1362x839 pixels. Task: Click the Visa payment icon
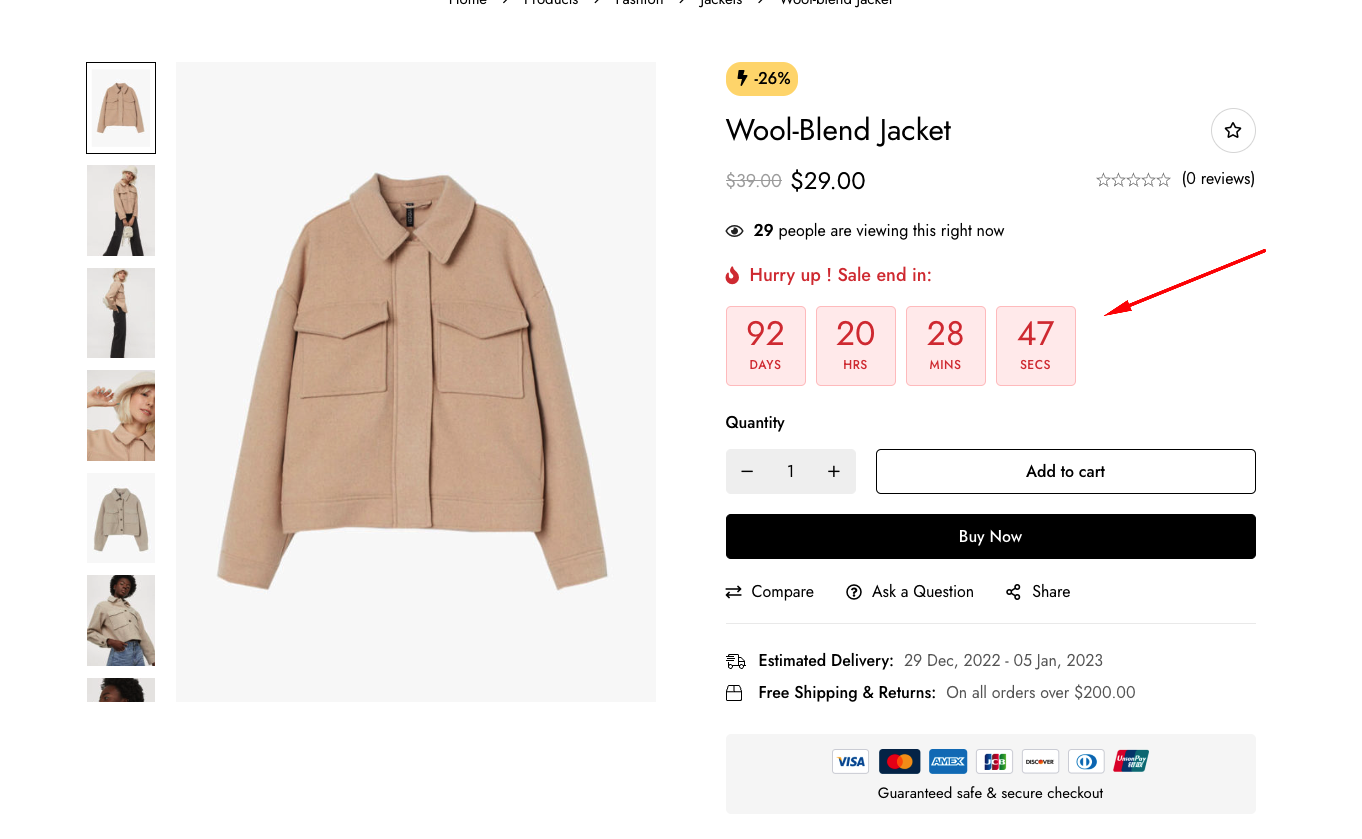(851, 762)
